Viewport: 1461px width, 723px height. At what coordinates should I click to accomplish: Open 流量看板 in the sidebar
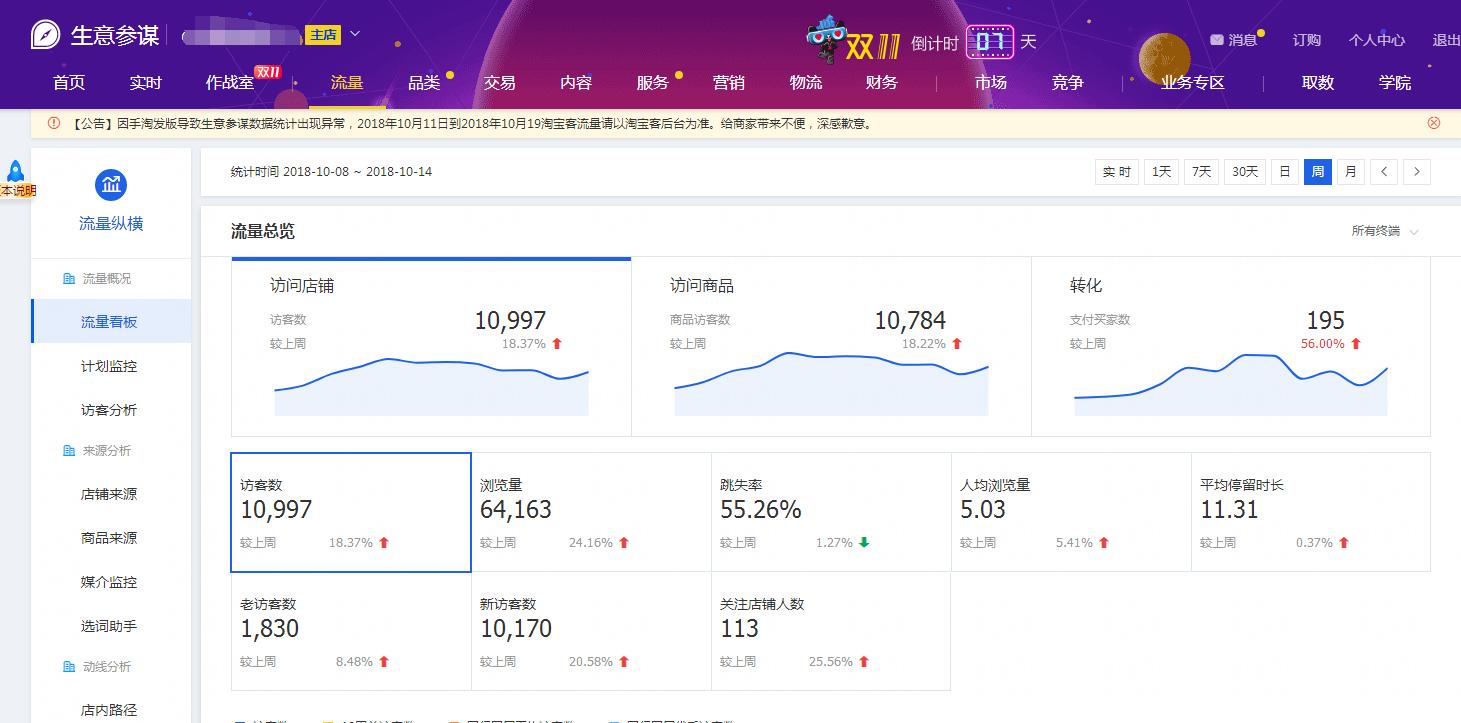(111, 321)
